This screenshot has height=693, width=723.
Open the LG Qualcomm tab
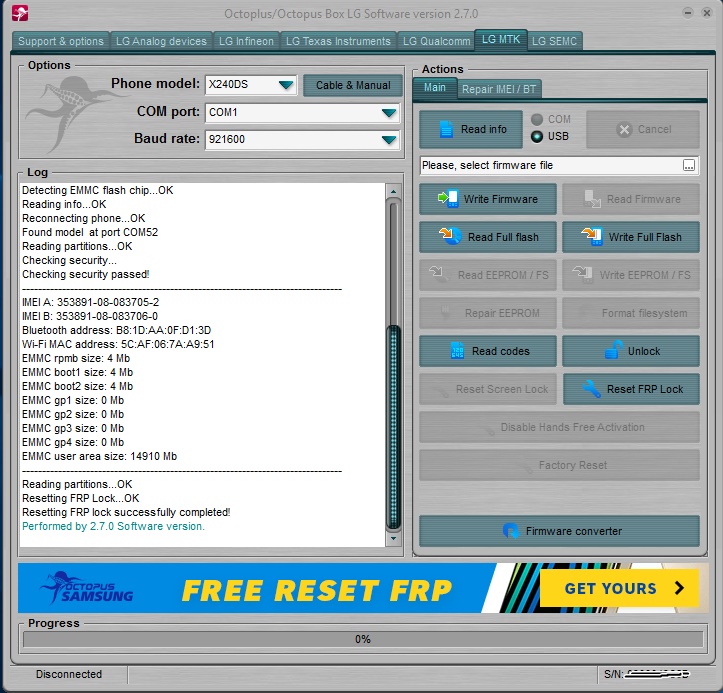(x=436, y=41)
